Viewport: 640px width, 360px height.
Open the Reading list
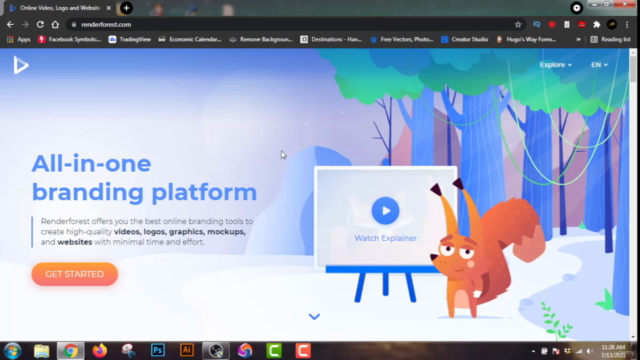click(x=611, y=39)
